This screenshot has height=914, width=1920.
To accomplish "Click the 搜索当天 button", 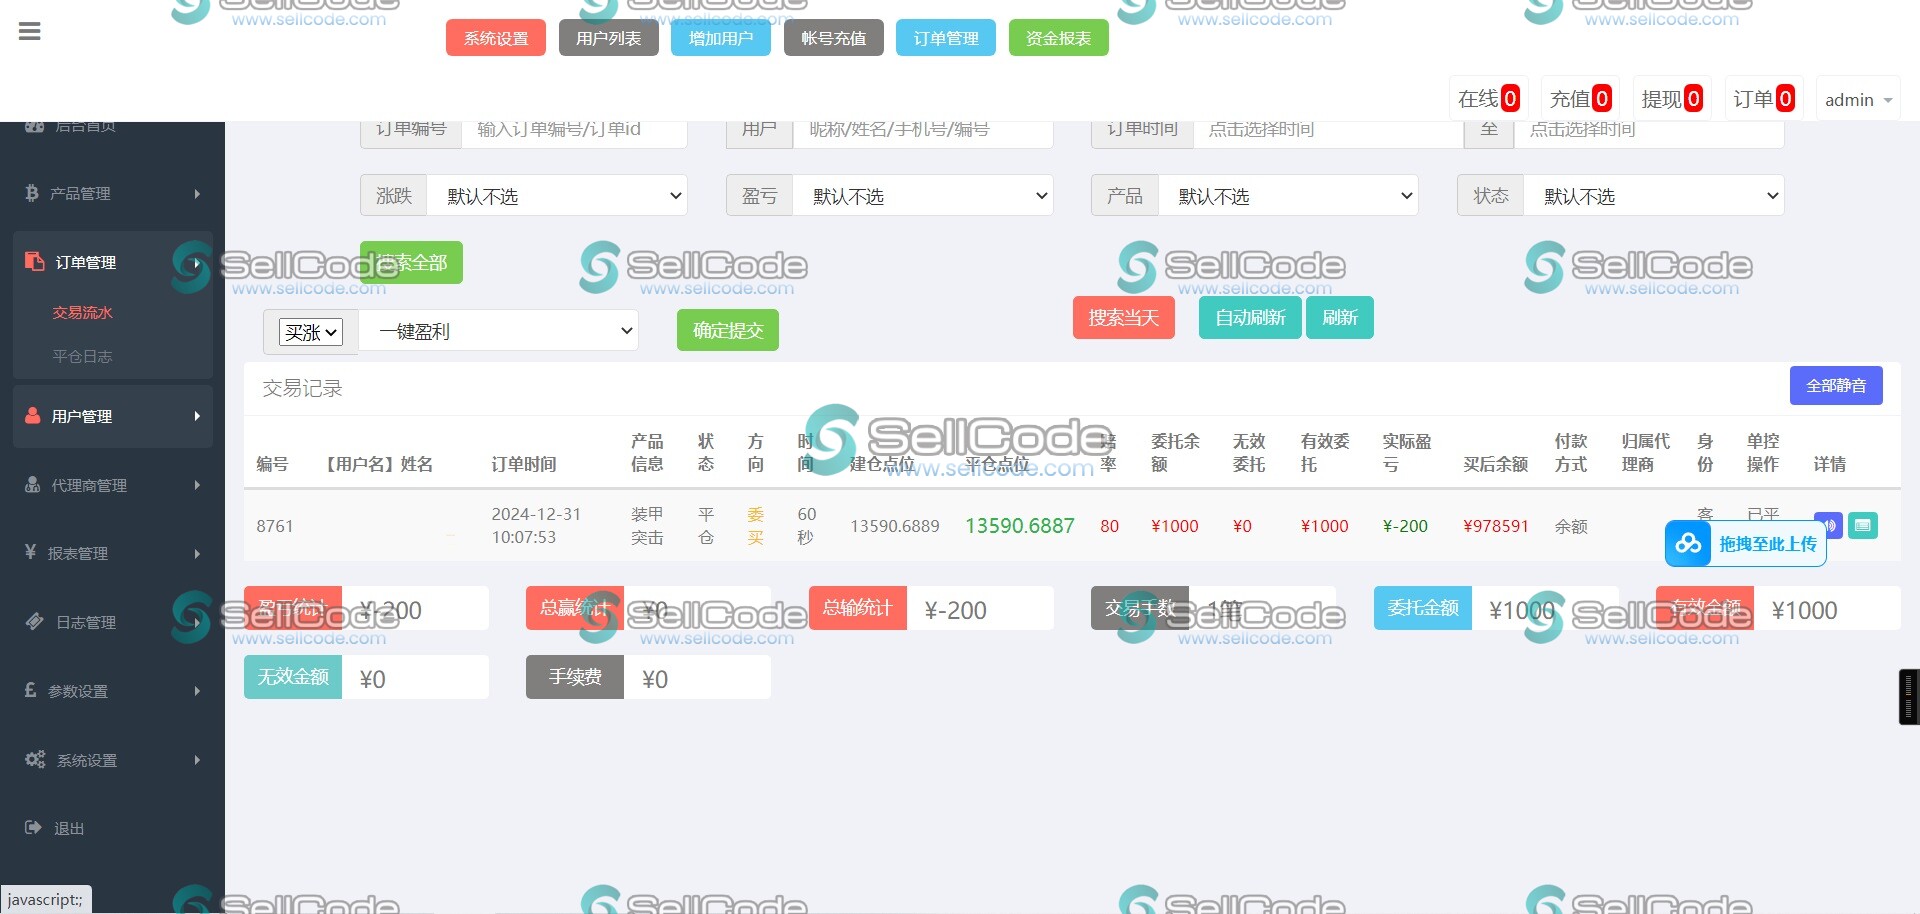I will [x=1123, y=318].
